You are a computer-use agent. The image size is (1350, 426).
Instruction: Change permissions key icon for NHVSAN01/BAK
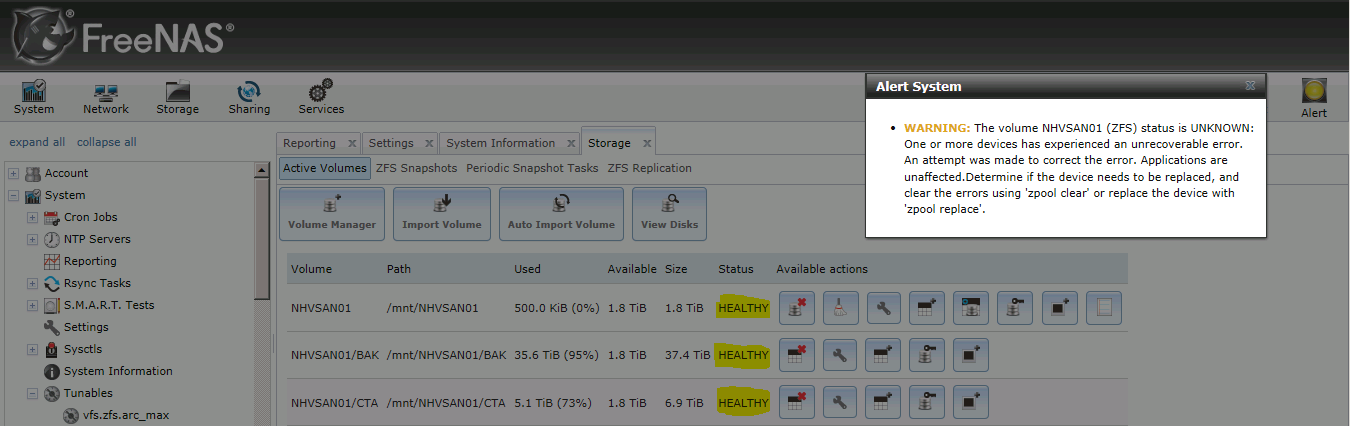coord(927,355)
